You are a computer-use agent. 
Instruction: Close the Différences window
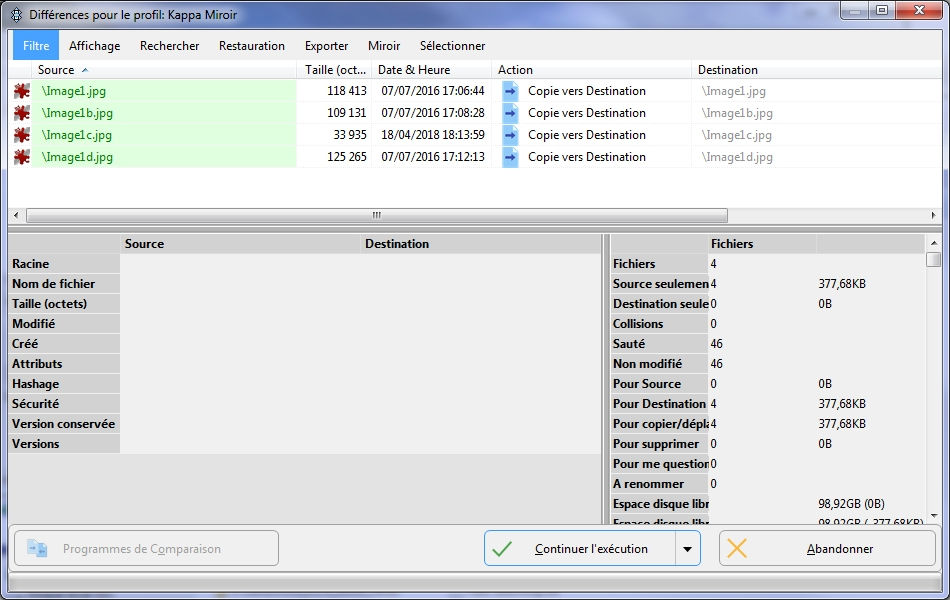point(918,10)
